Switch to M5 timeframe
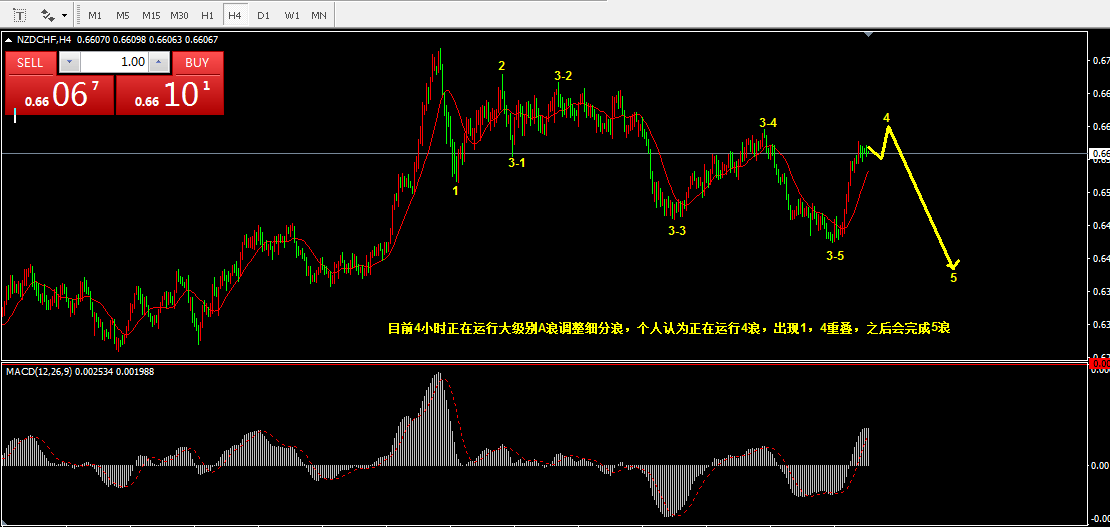Screen dimensions: 1110x527 [122, 15]
